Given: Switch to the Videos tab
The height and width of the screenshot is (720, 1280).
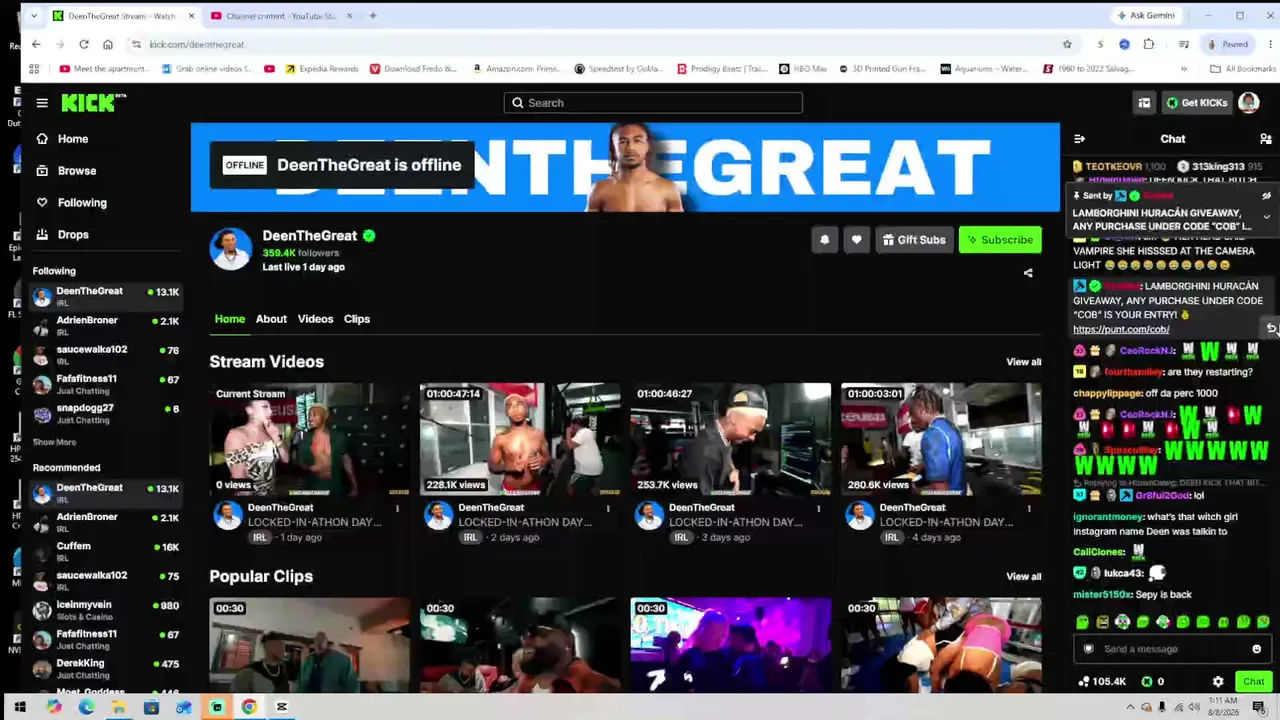Looking at the screenshot, I should [x=315, y=319].
